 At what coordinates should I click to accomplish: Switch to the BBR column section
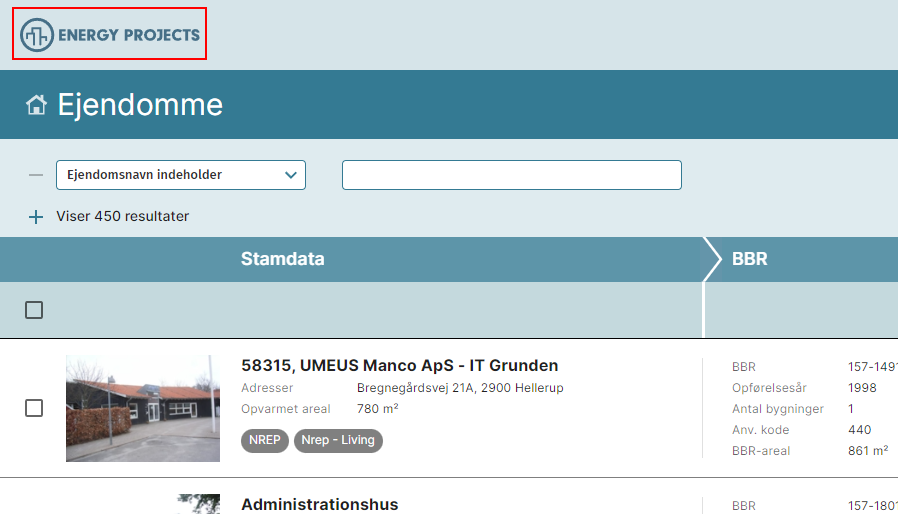(x=749, y=259)
